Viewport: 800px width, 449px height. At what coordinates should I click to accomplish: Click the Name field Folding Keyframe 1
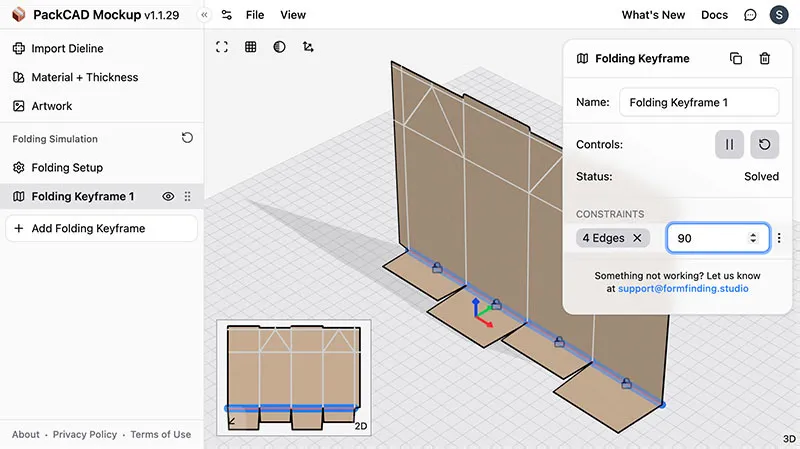(x=699, y=102)
